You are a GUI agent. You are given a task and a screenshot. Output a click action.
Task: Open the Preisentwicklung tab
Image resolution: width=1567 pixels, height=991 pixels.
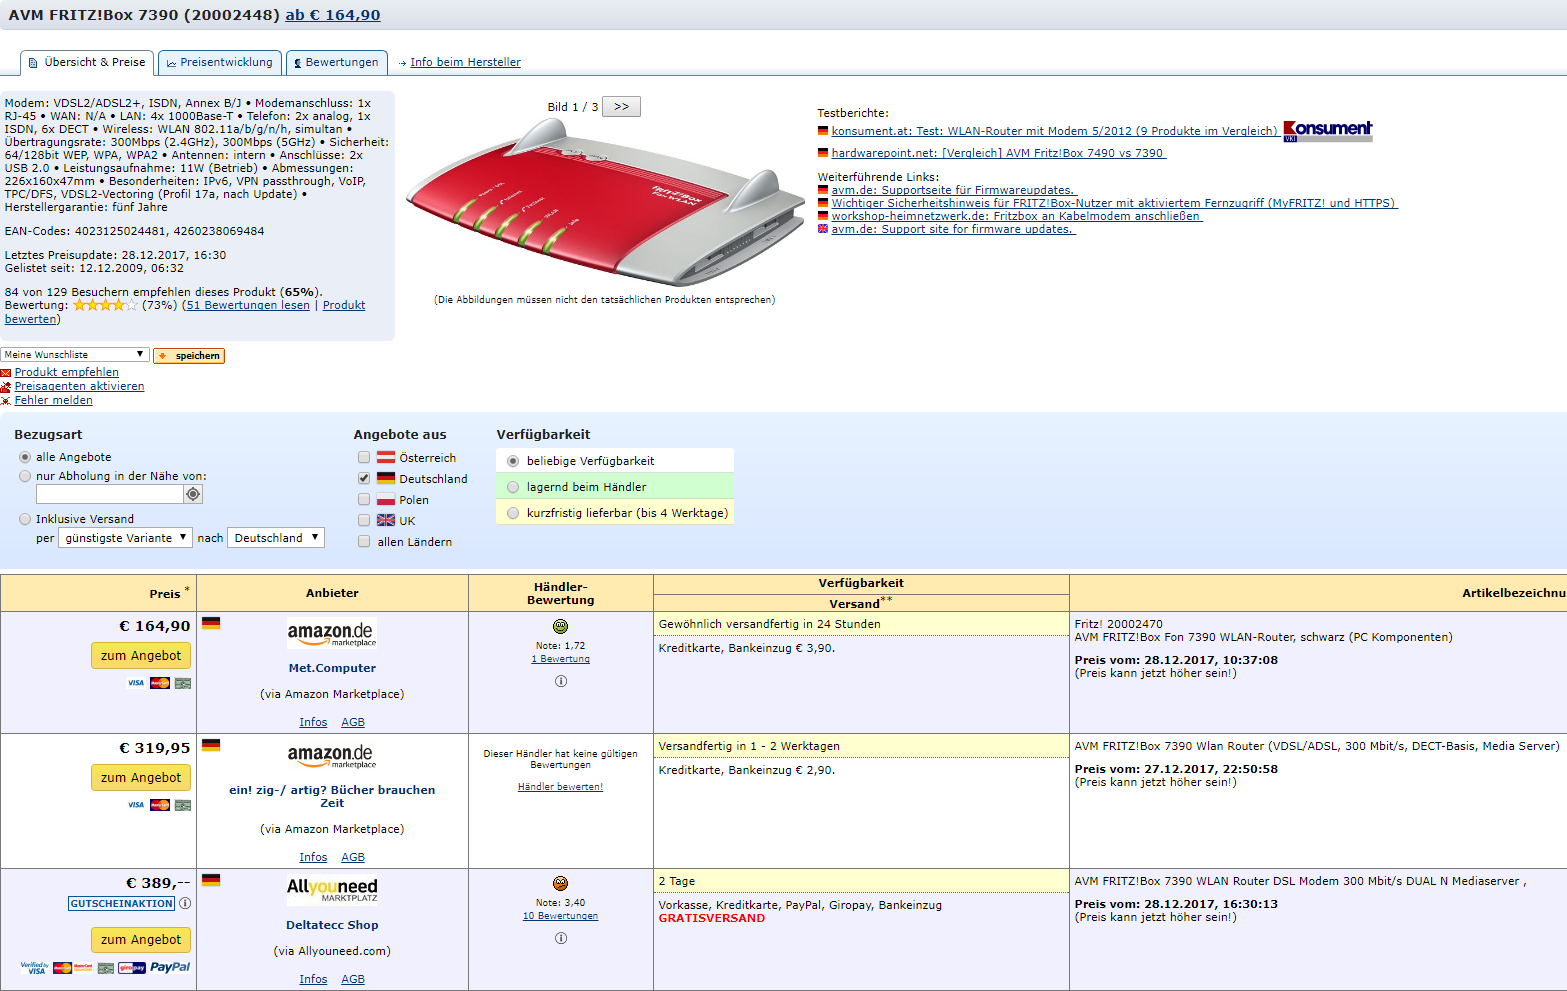coord(220,62)
